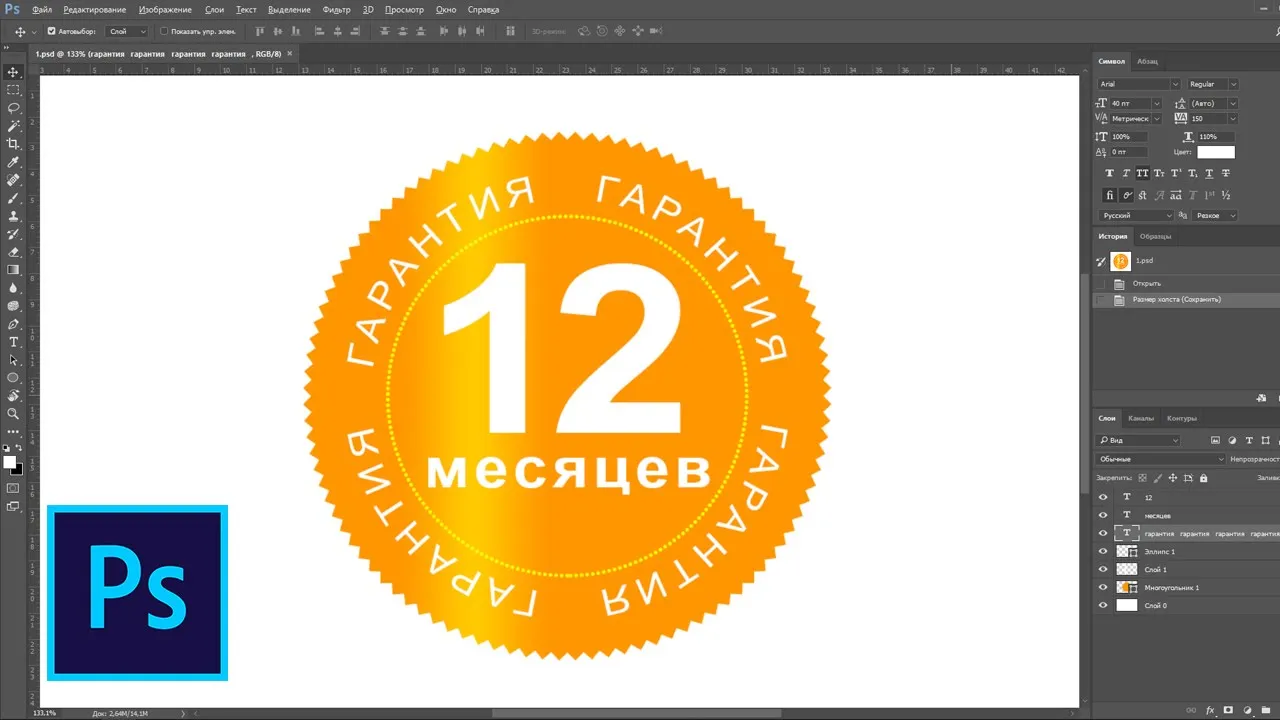The height and width of the screenshot is (720, 1280).
Task: Check Показать упр. элем. checkbox
Action: (x=165, y=31)
